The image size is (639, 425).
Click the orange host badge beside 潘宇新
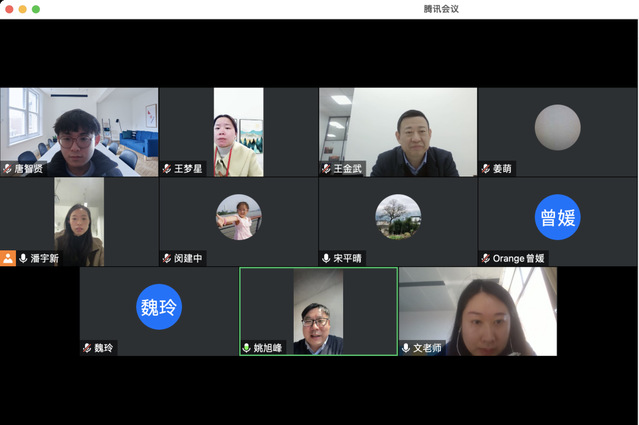tap(8, 258)
